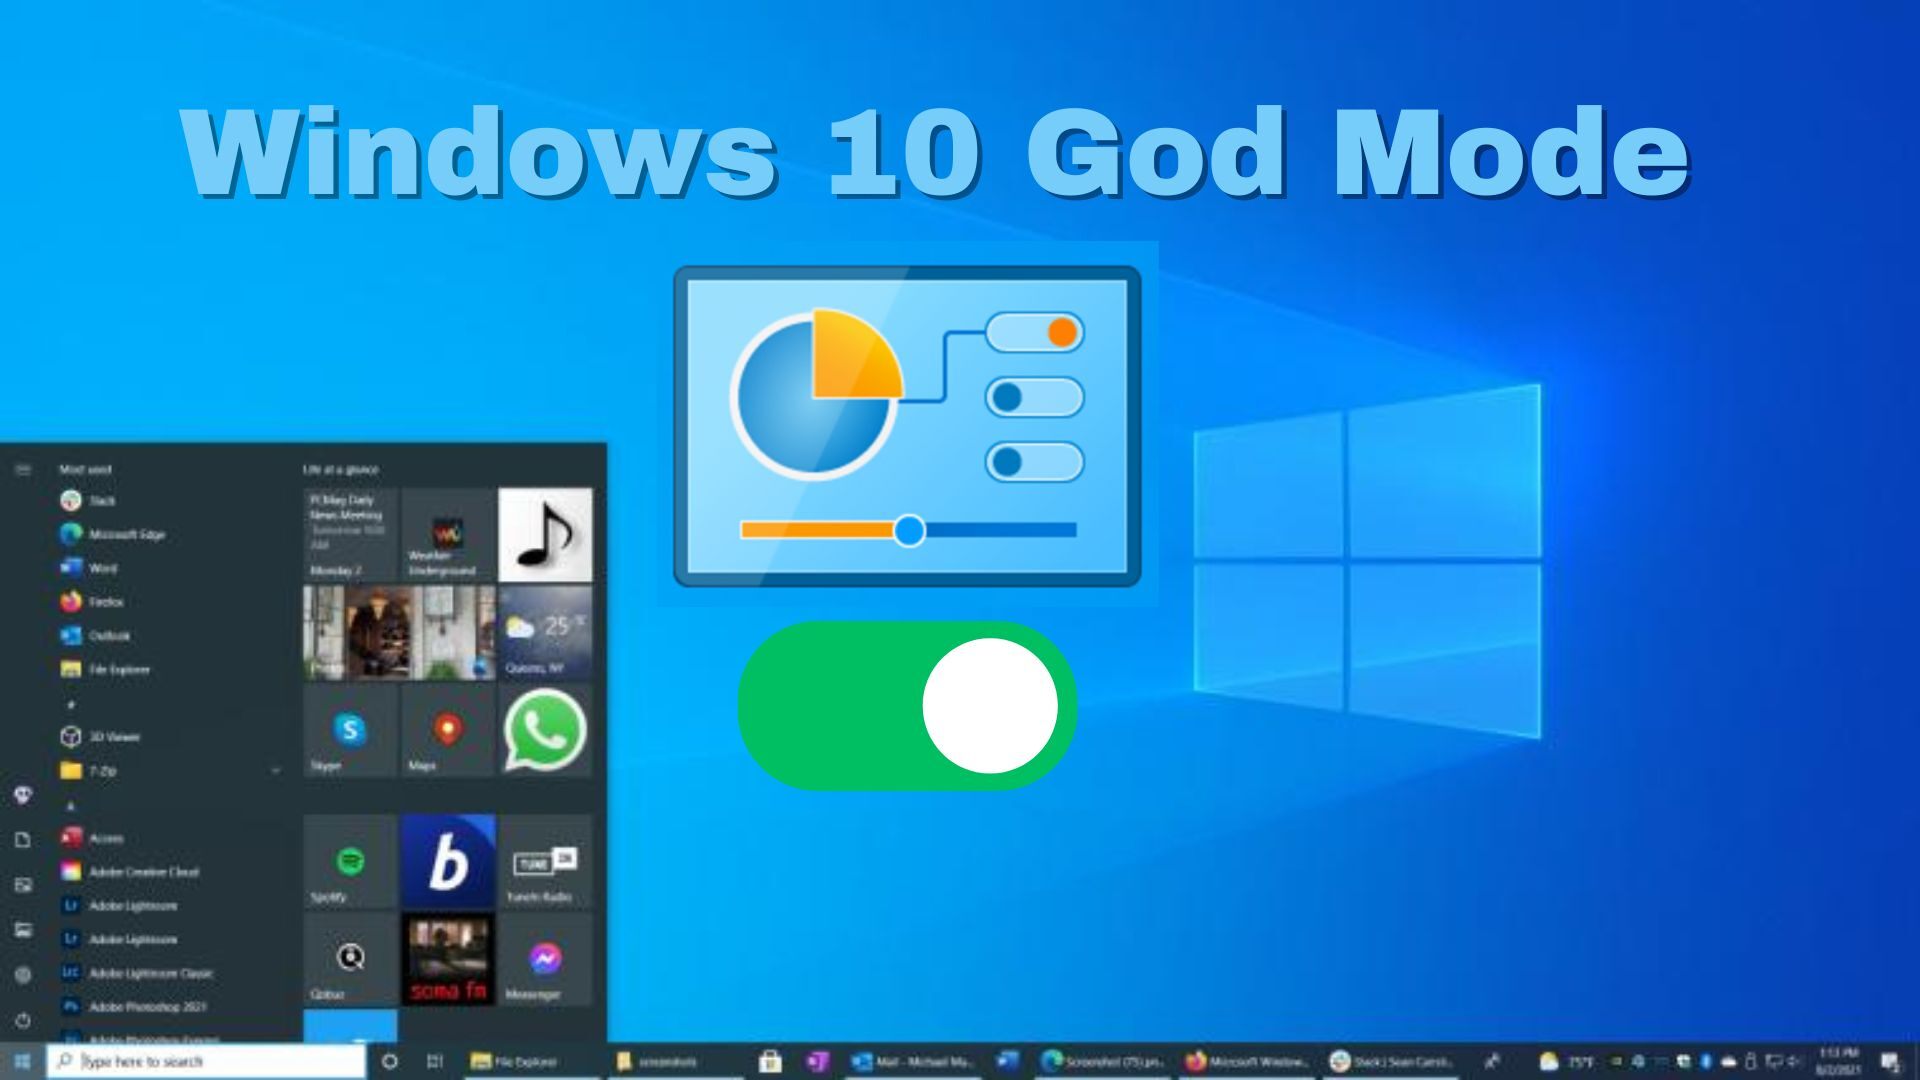Click the 'Type here to search' box
The height and width of the screenshot is (1080, 1920).
coord(207,1061)
